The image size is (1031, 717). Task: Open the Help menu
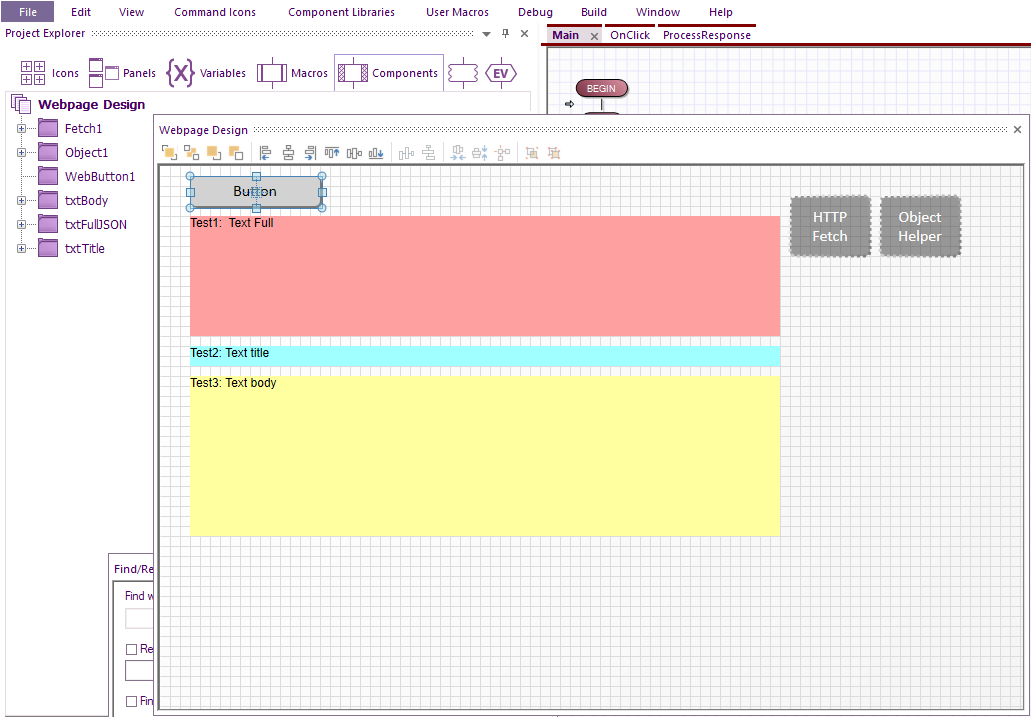pos(721,12)
